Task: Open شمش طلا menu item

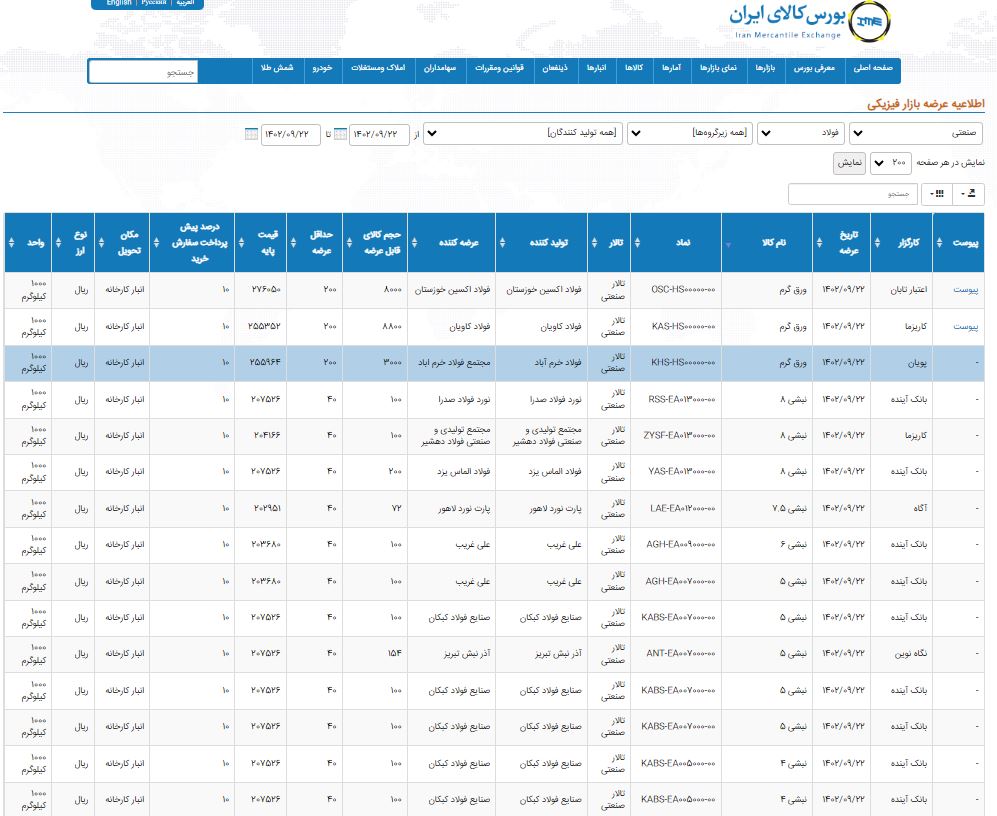Action: tap(277, 68)
